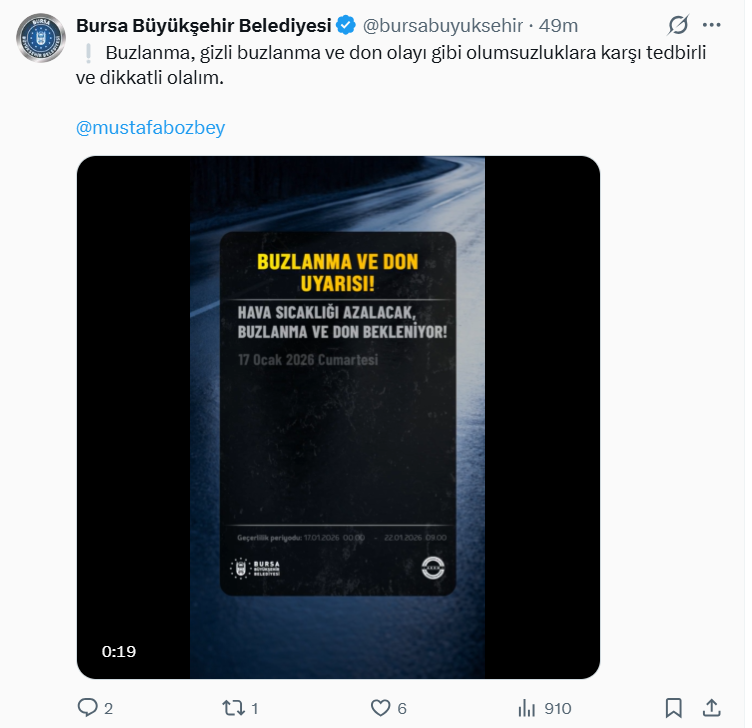
Task: Follow the @mustafabozbey mention link
Action: click(151, 128)
